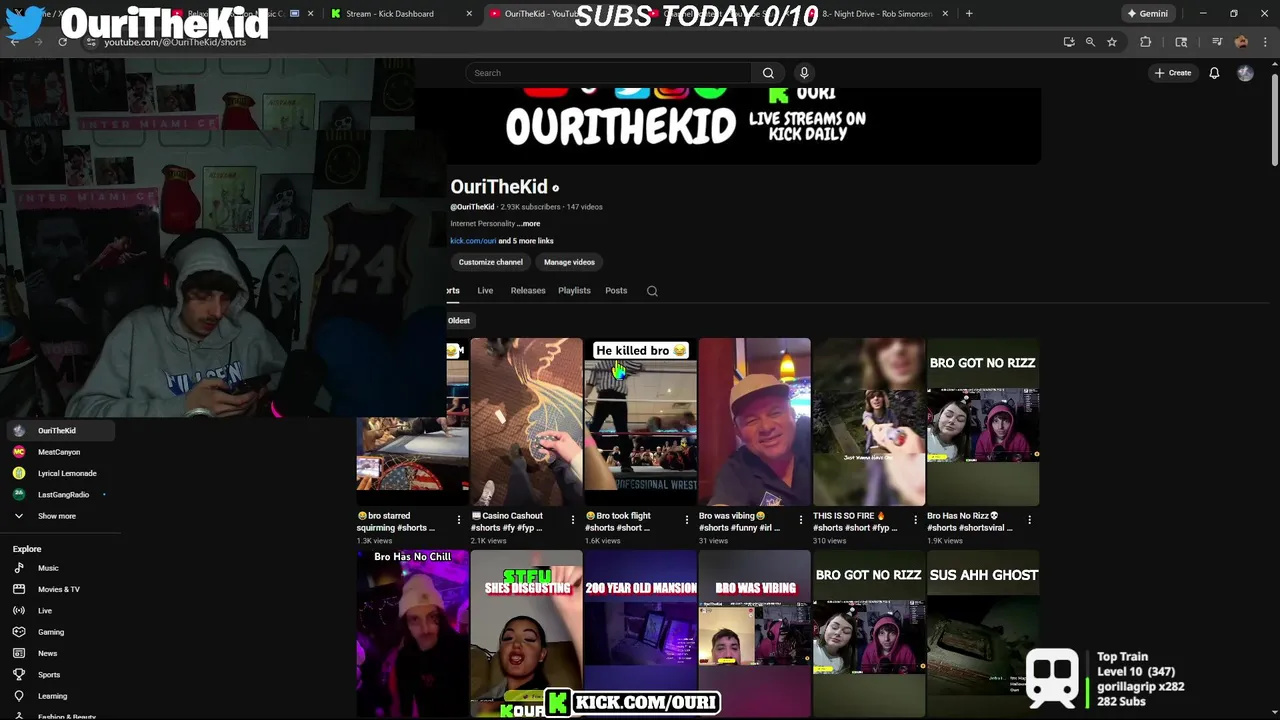1280x720 pixels.
Task: Click the Customize channel button
Action: click(491, 262)
